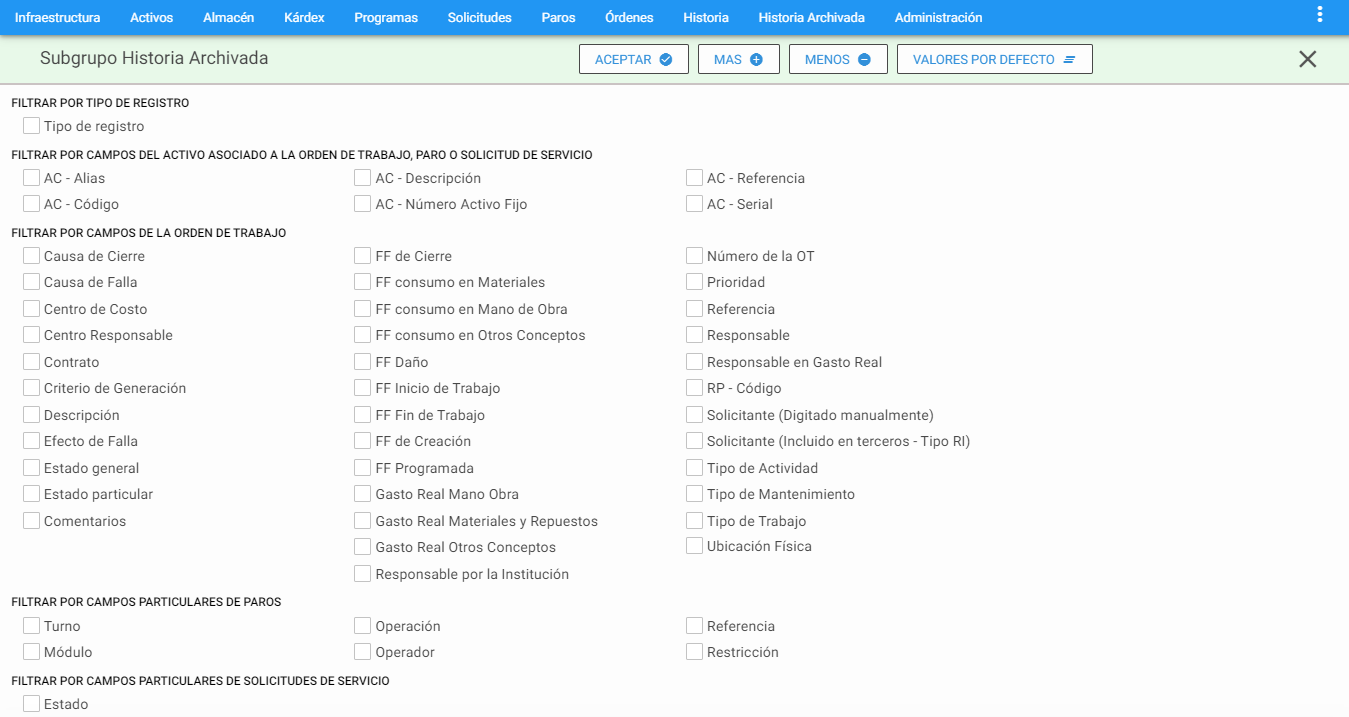Check the Comentarios checkbox

click(x=32, y=521)
